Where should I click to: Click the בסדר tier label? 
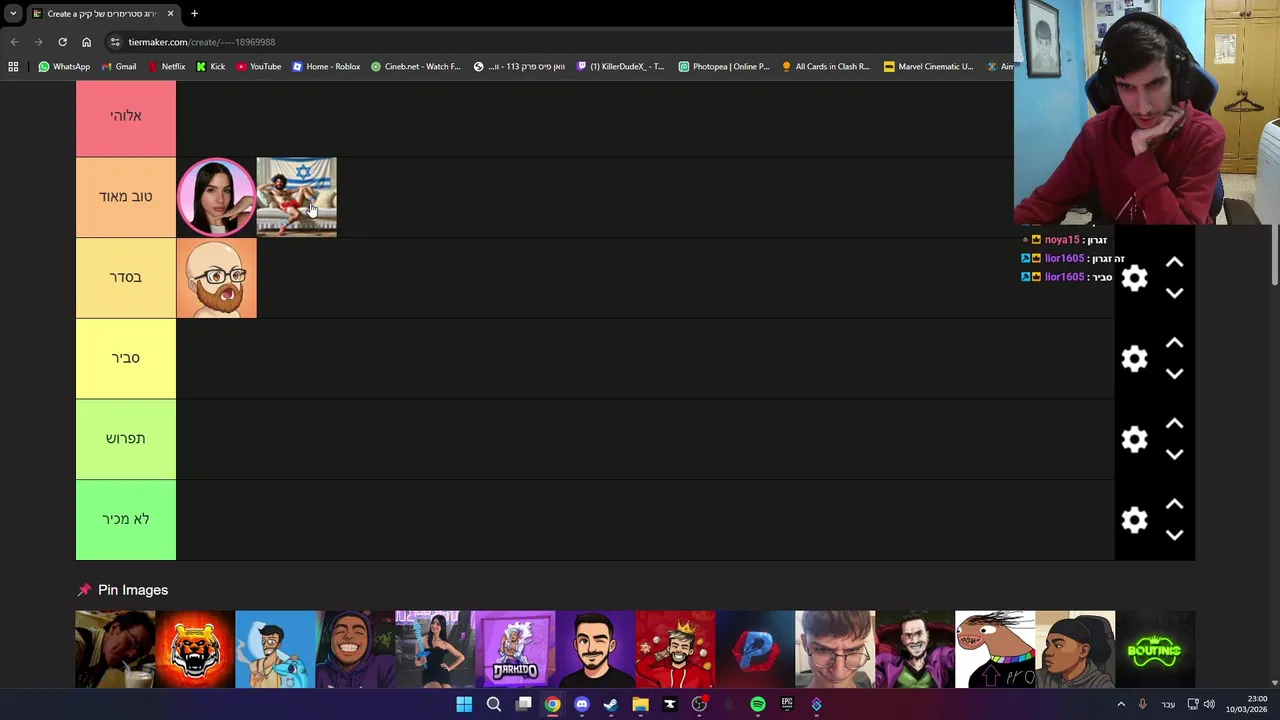126,278
